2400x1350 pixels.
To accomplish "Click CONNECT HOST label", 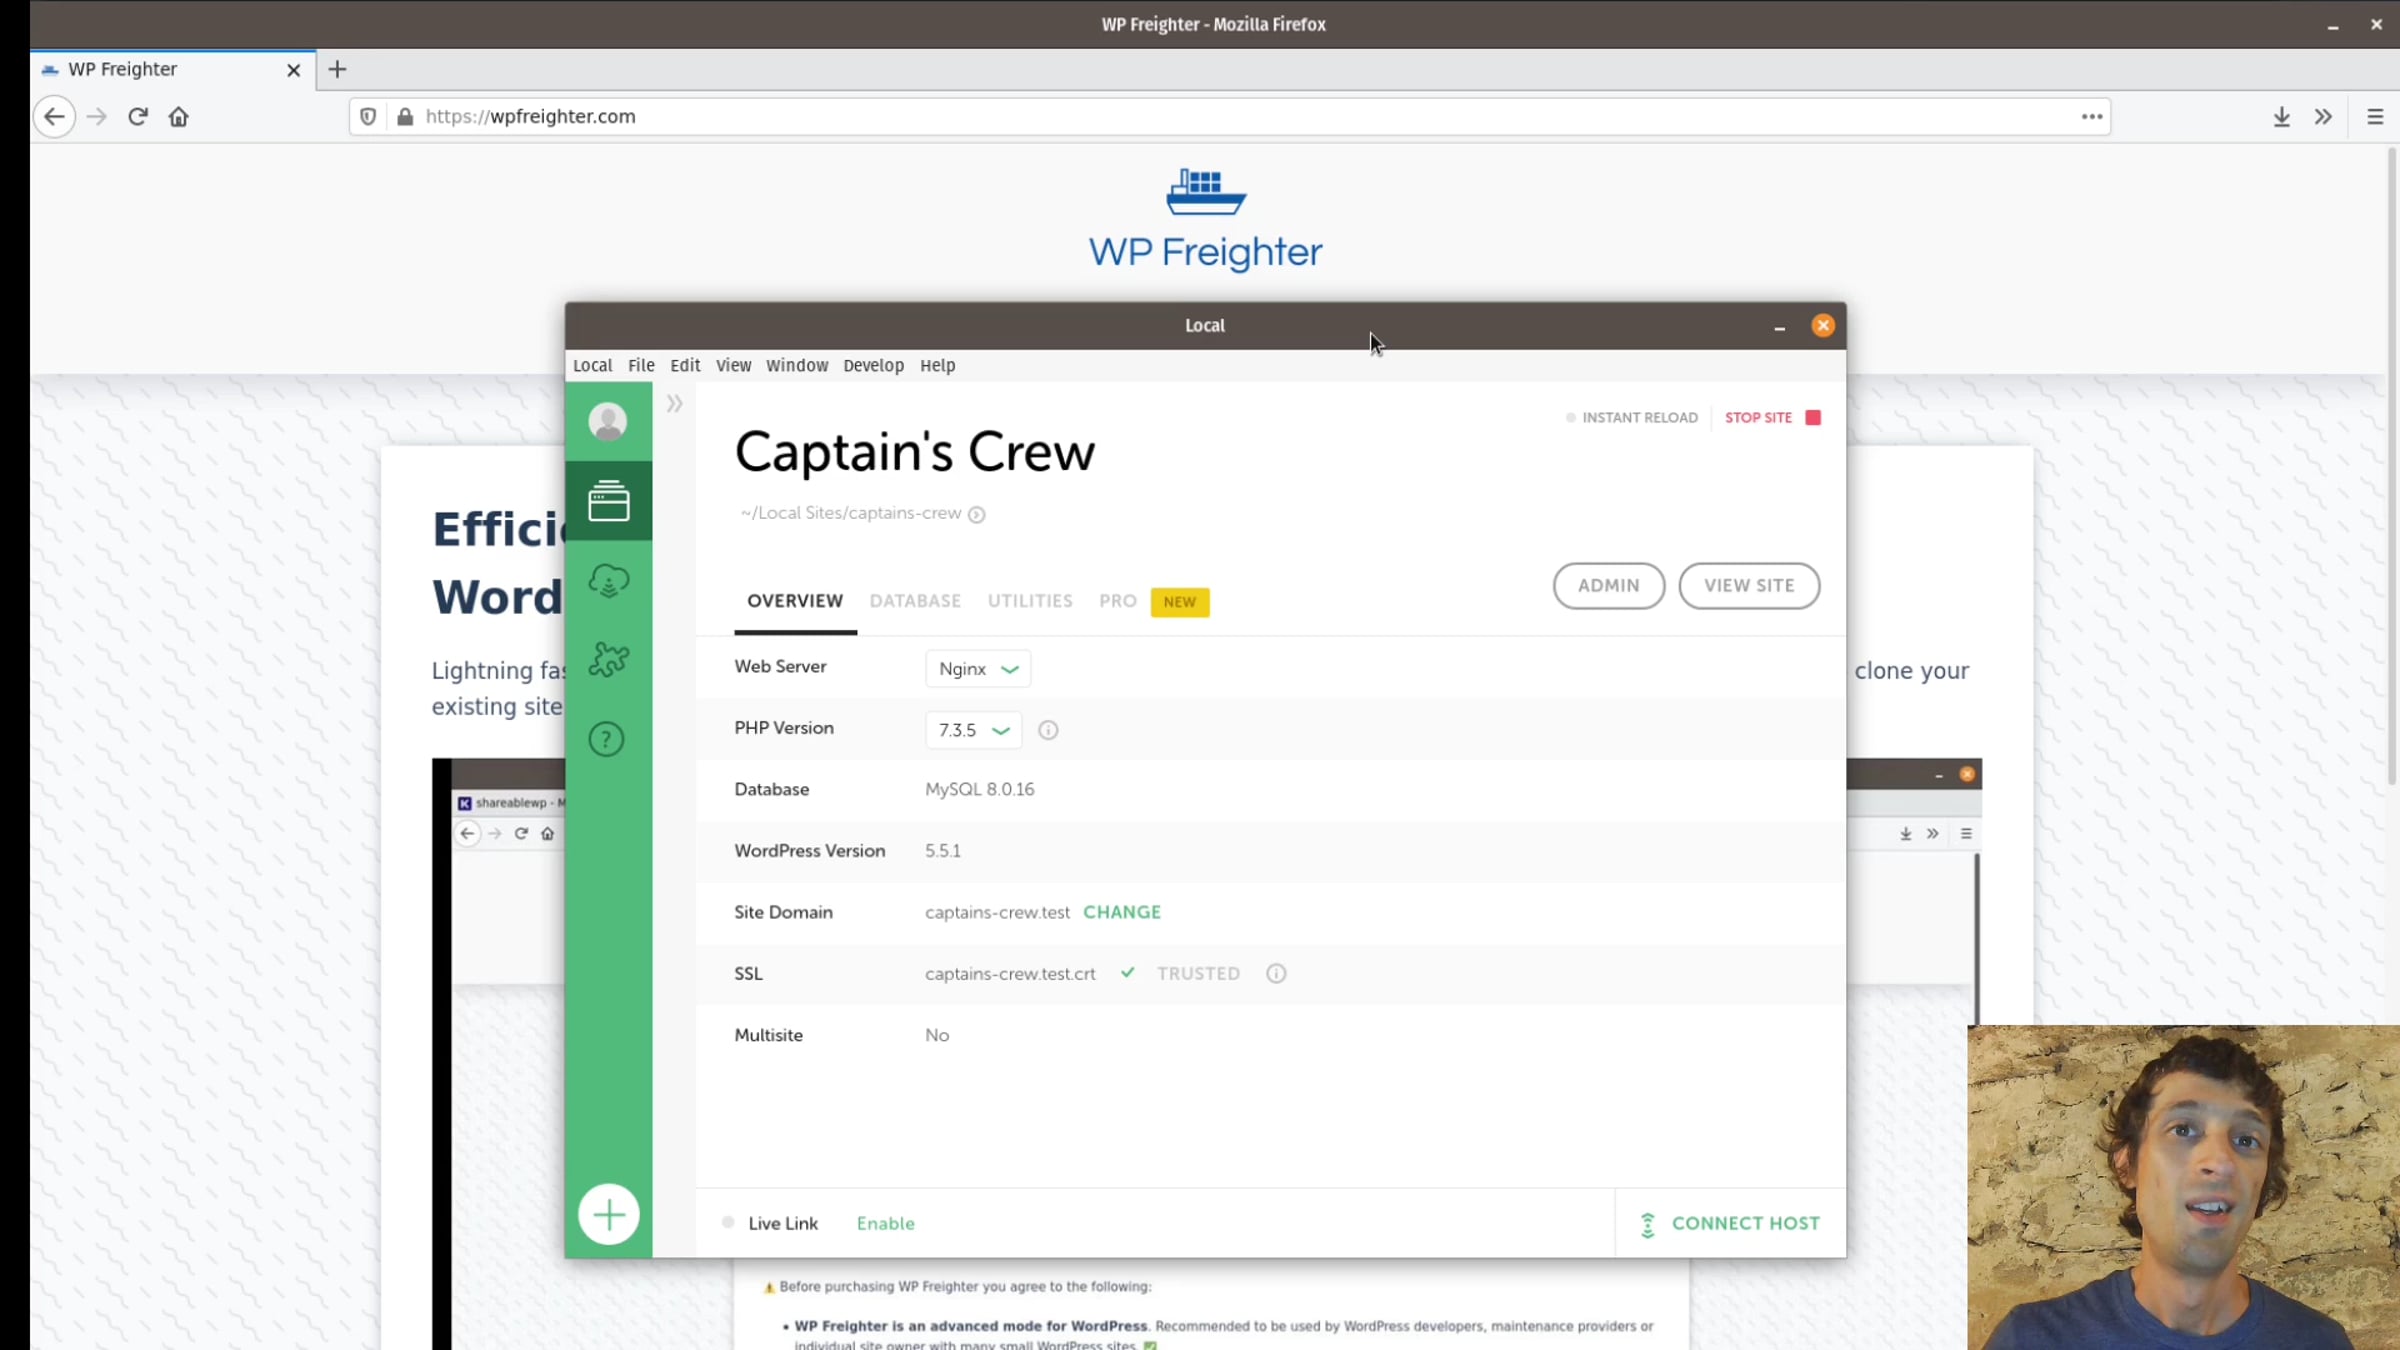I will [1745, 1223].
